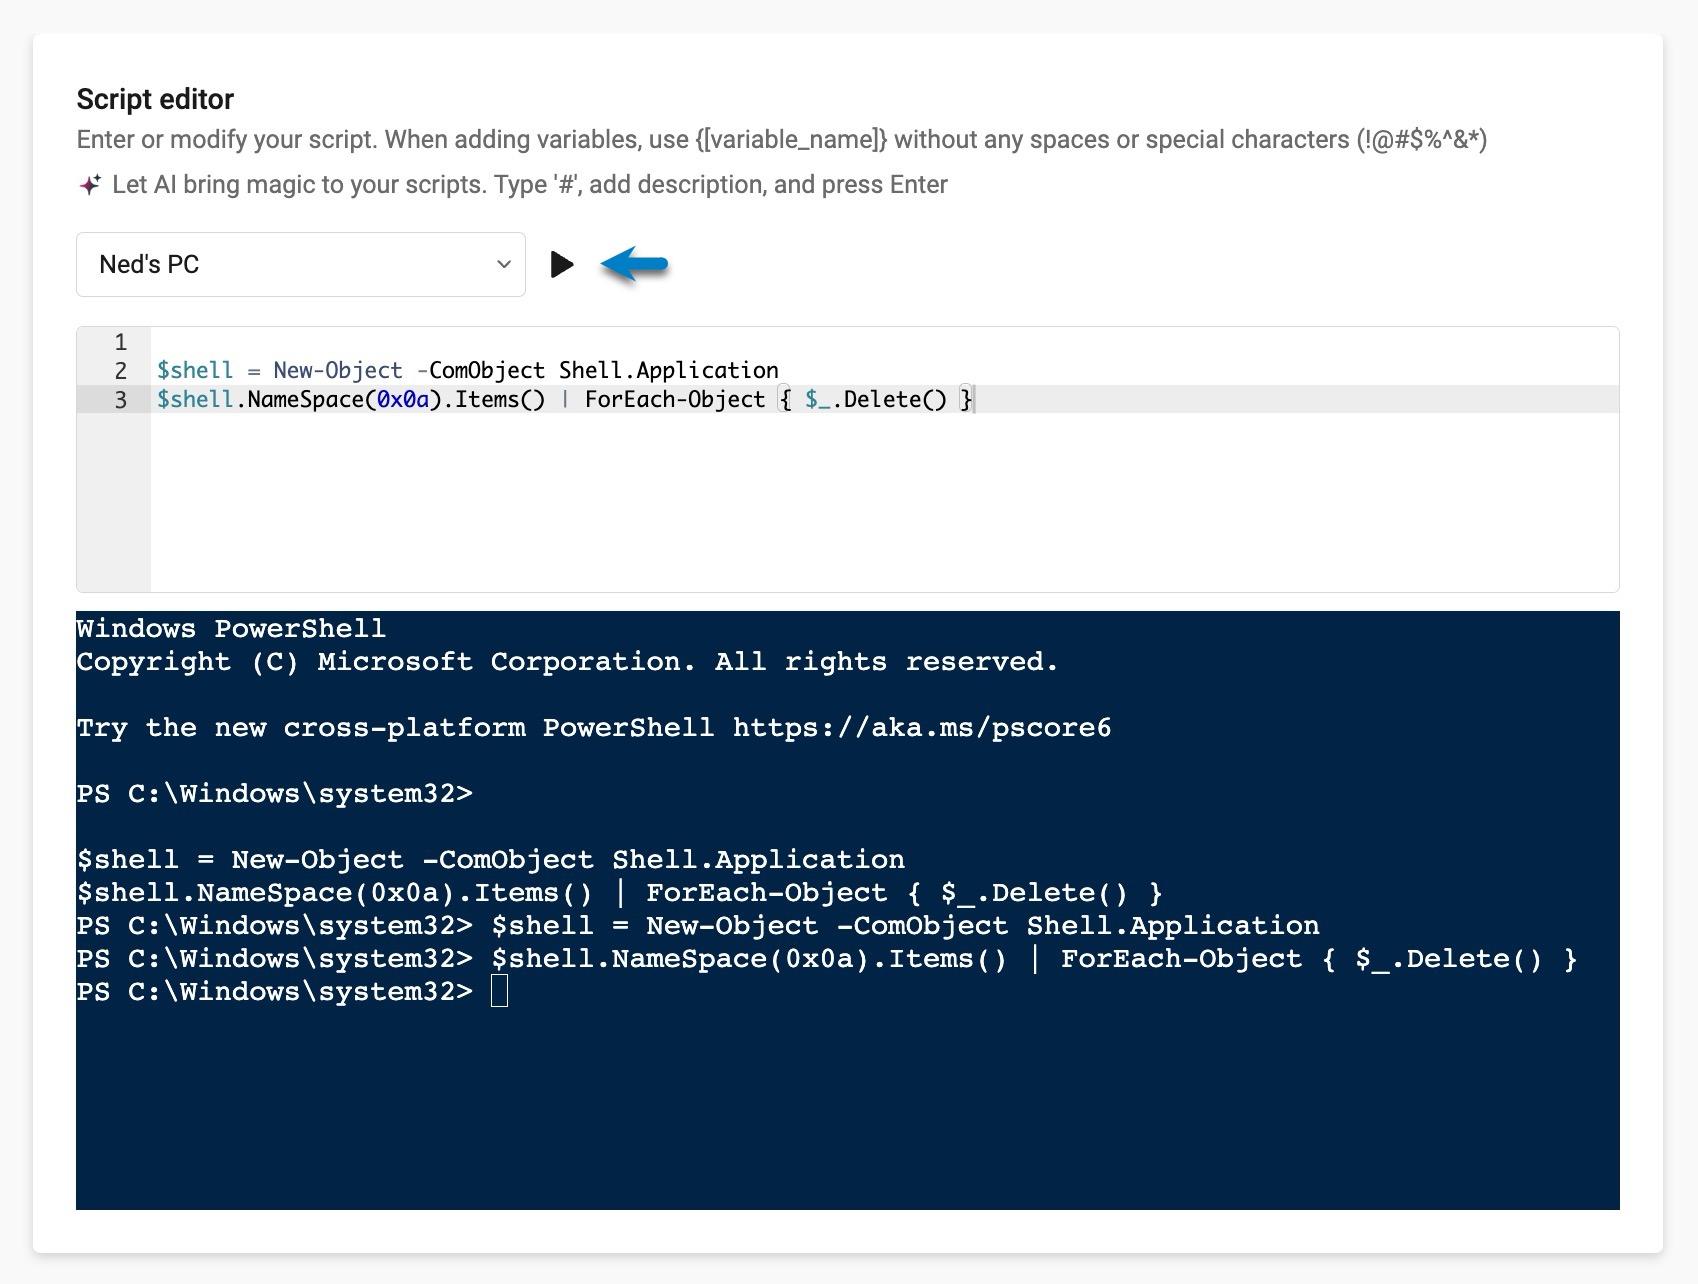The width and height of the screenshot is (1698, 1284).
Task: Open the Ned's PC device dropdown
Action: click(301, 264)
